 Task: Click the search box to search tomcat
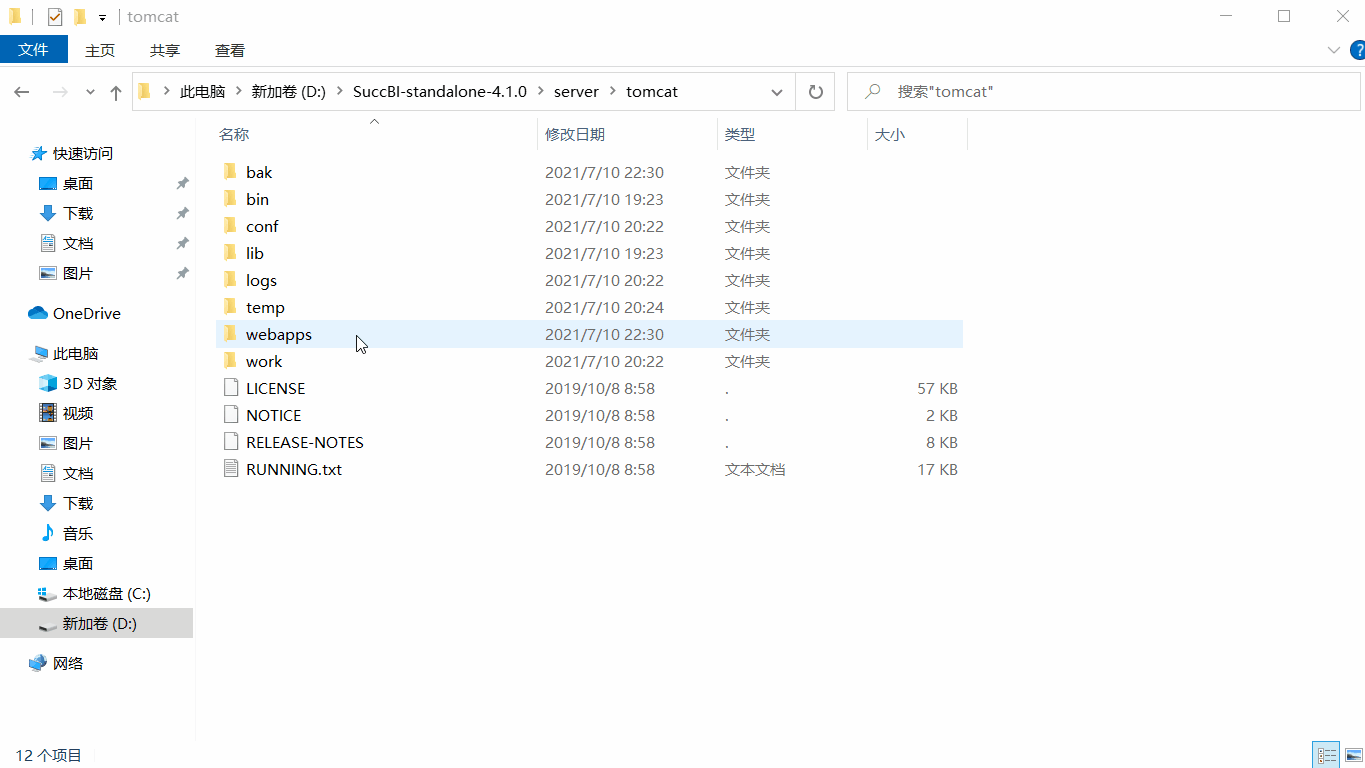(x=1100, y=91)
